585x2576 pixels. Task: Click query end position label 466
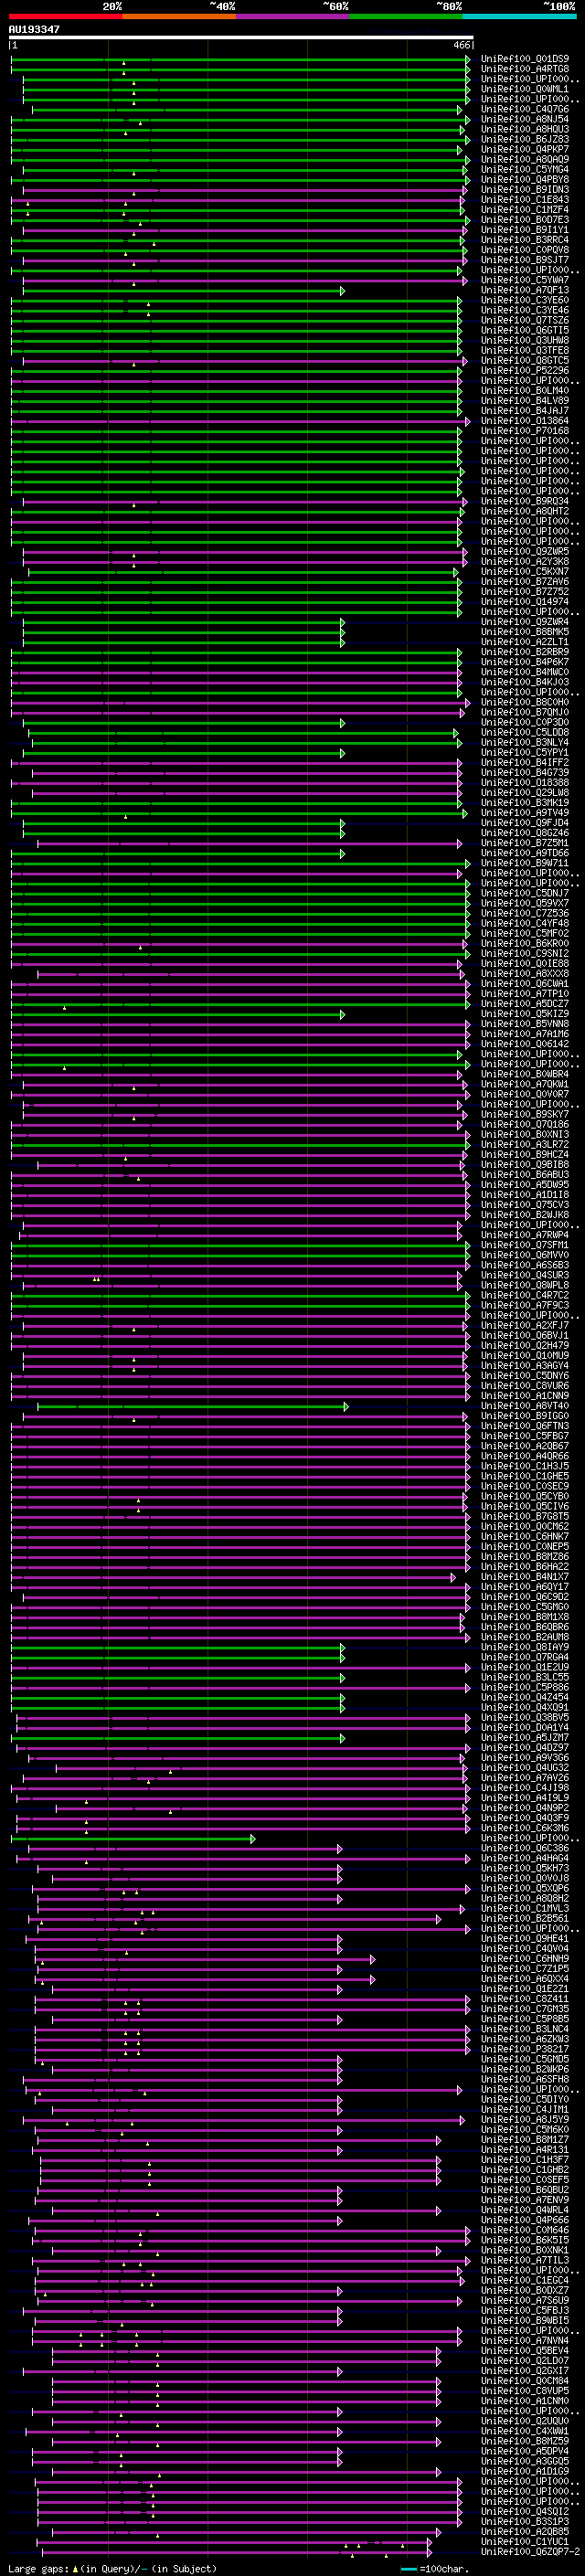[x=461, y=45]
